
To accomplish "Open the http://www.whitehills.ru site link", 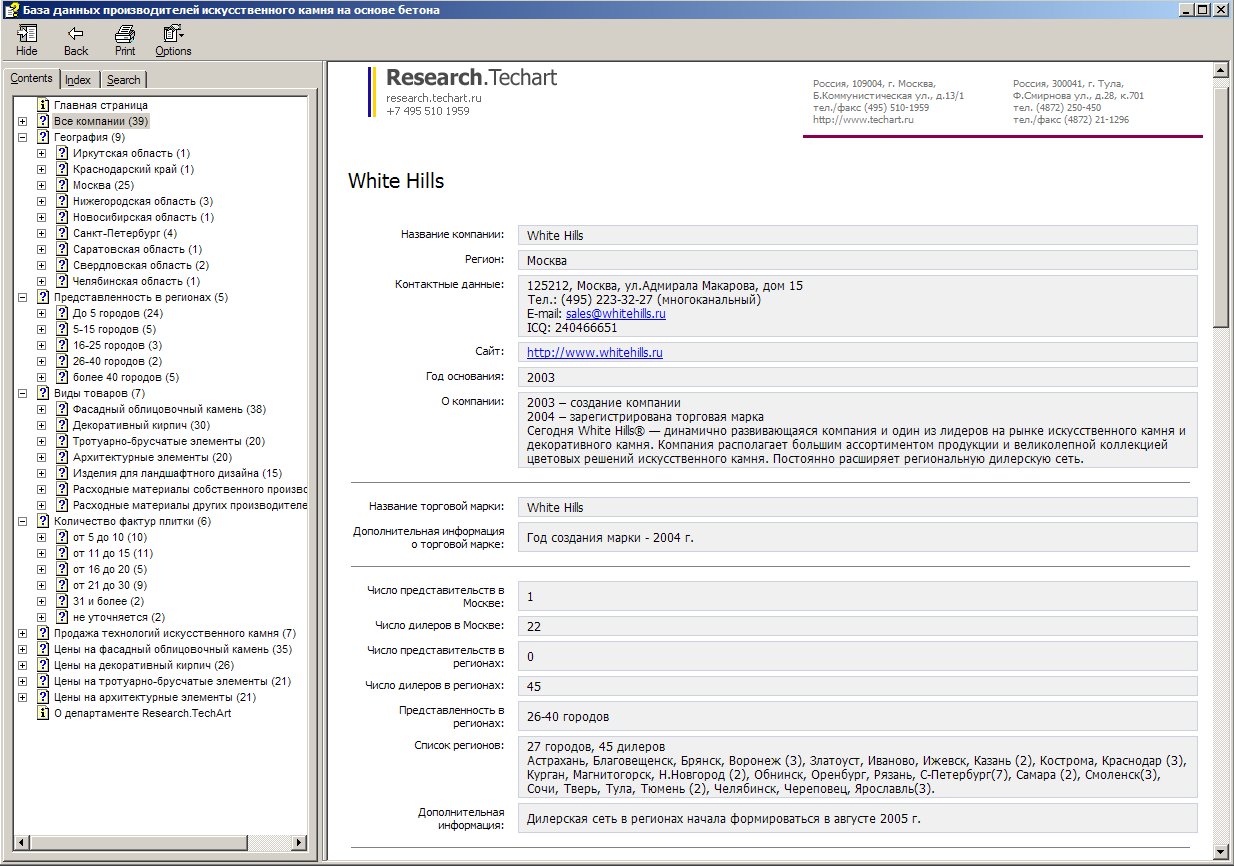I will click(x=595, y=352).
